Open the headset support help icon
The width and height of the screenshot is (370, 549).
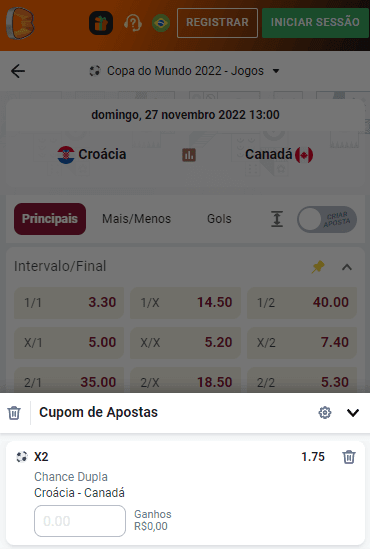133,23
